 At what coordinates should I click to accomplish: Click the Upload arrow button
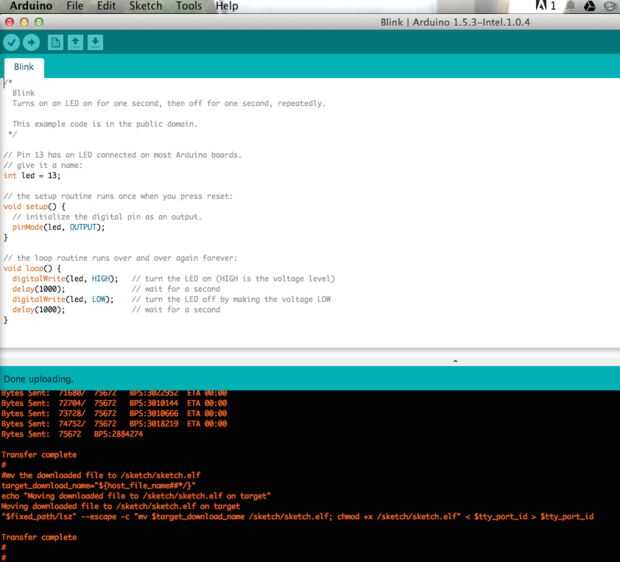click(31, 42)
